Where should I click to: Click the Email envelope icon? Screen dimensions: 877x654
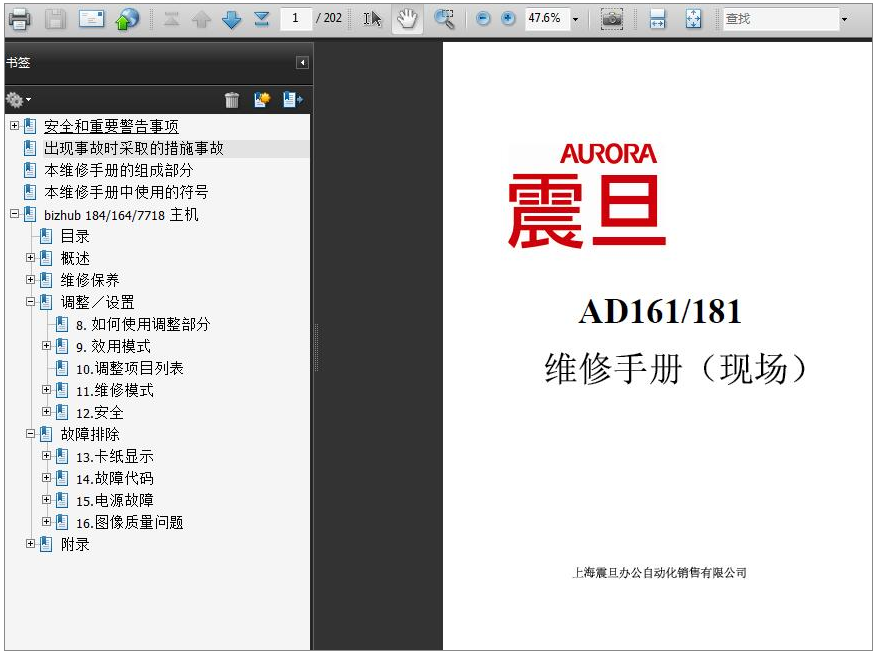tap(91, 19)
